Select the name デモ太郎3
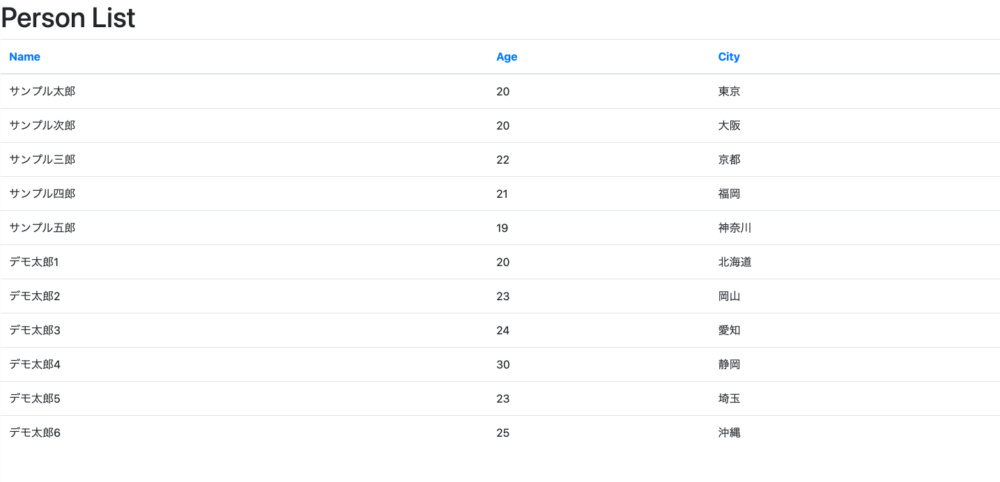This screenshot has width=1000, height=482. click(34, 330)
